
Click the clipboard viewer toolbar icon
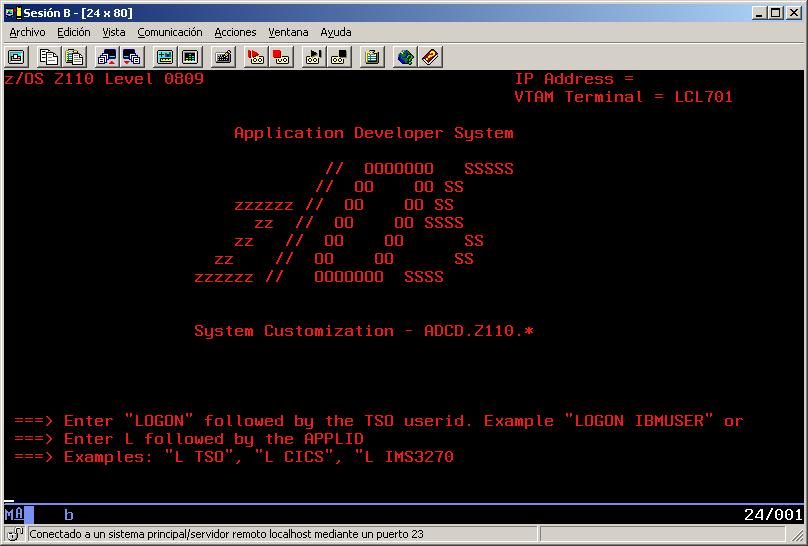(372, 57)
